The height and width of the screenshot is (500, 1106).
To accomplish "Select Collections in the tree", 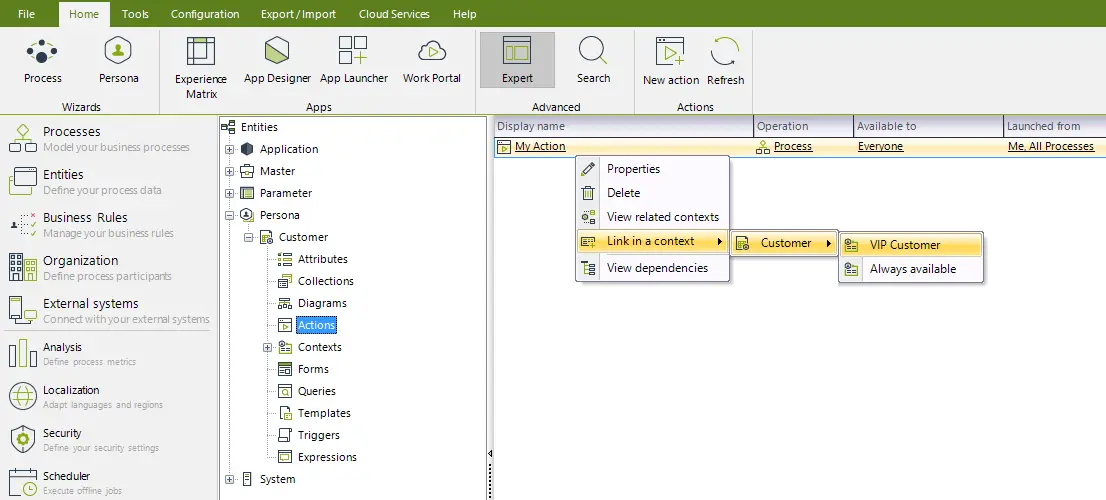I will [x=325, y=281].
